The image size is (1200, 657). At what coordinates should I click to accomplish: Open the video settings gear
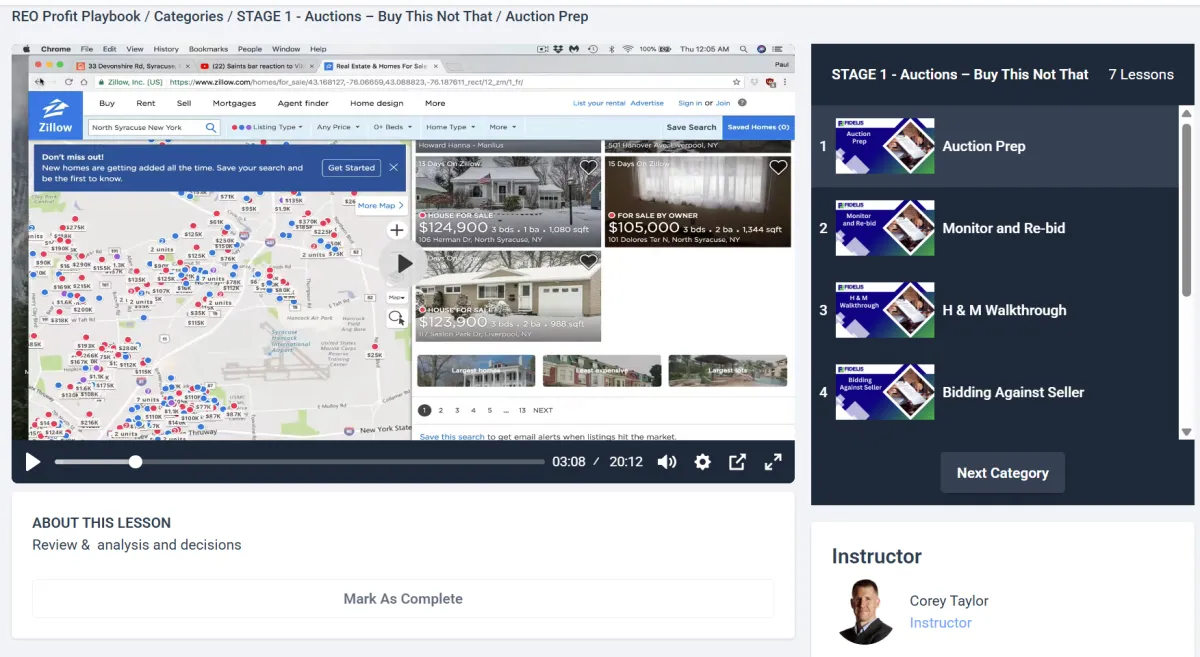coord(703,462)
